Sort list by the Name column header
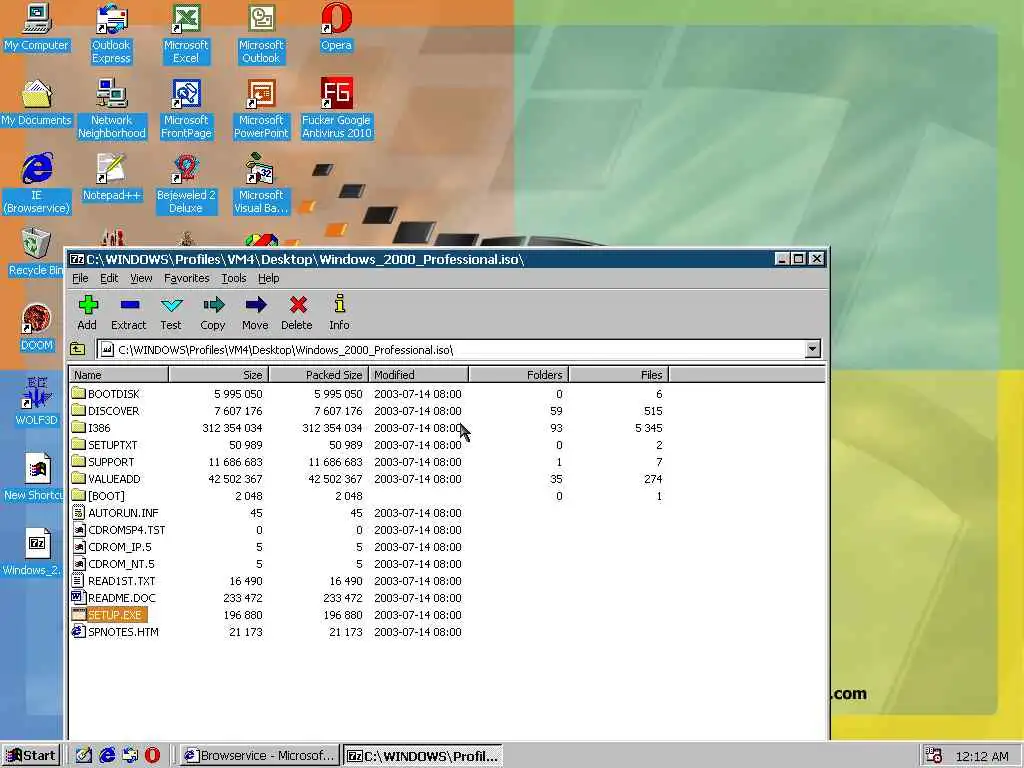 click(119, 375)
